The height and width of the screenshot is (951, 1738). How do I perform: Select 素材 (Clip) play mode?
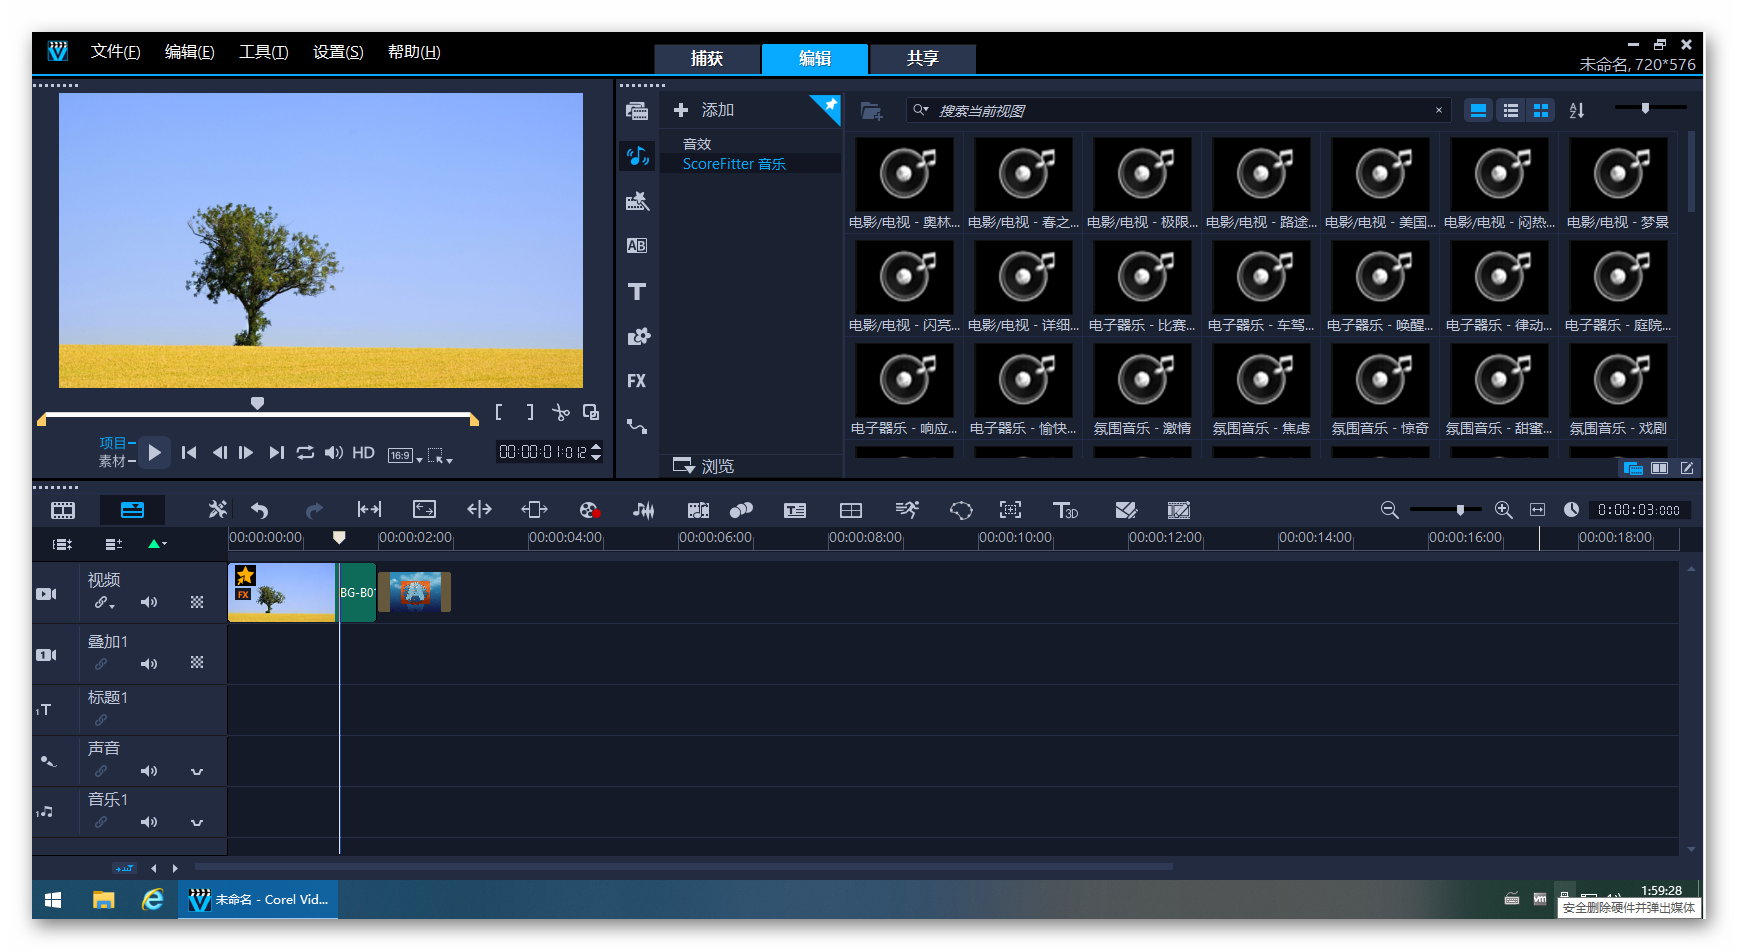112,461
